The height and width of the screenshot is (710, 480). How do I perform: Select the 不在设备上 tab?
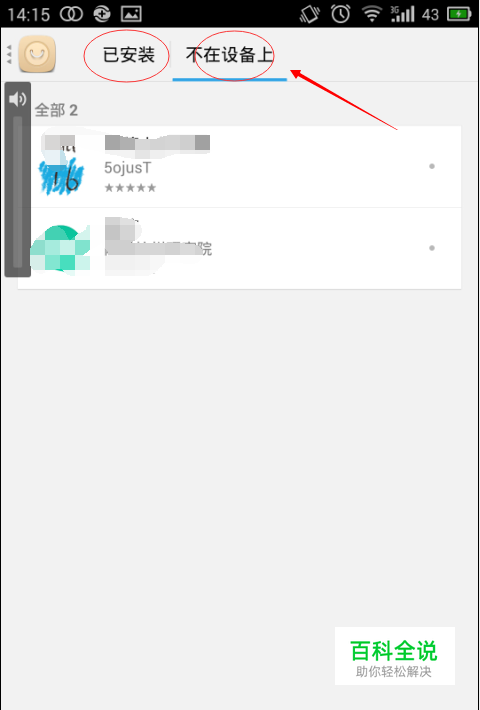(230, 55)
